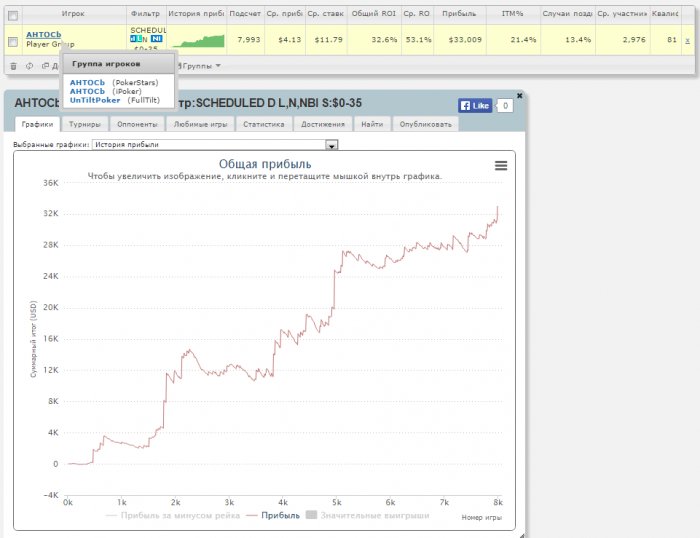Open the 'Выбранные графики' dropdown
This screenshot has height=538, width=700.
332,144
